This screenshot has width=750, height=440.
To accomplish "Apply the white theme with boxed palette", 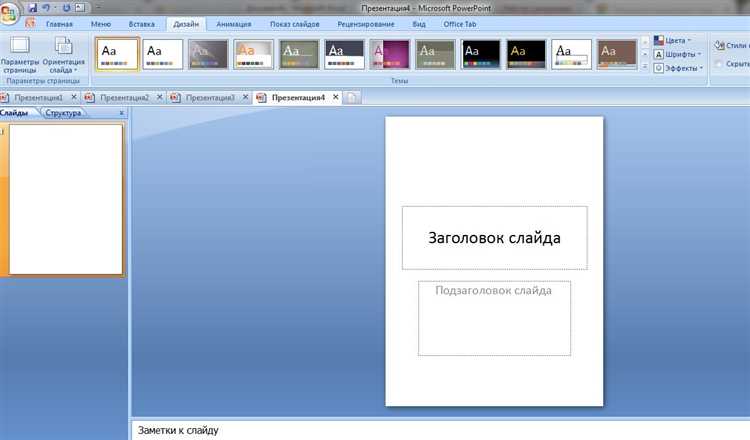I will tap(572, 54).
